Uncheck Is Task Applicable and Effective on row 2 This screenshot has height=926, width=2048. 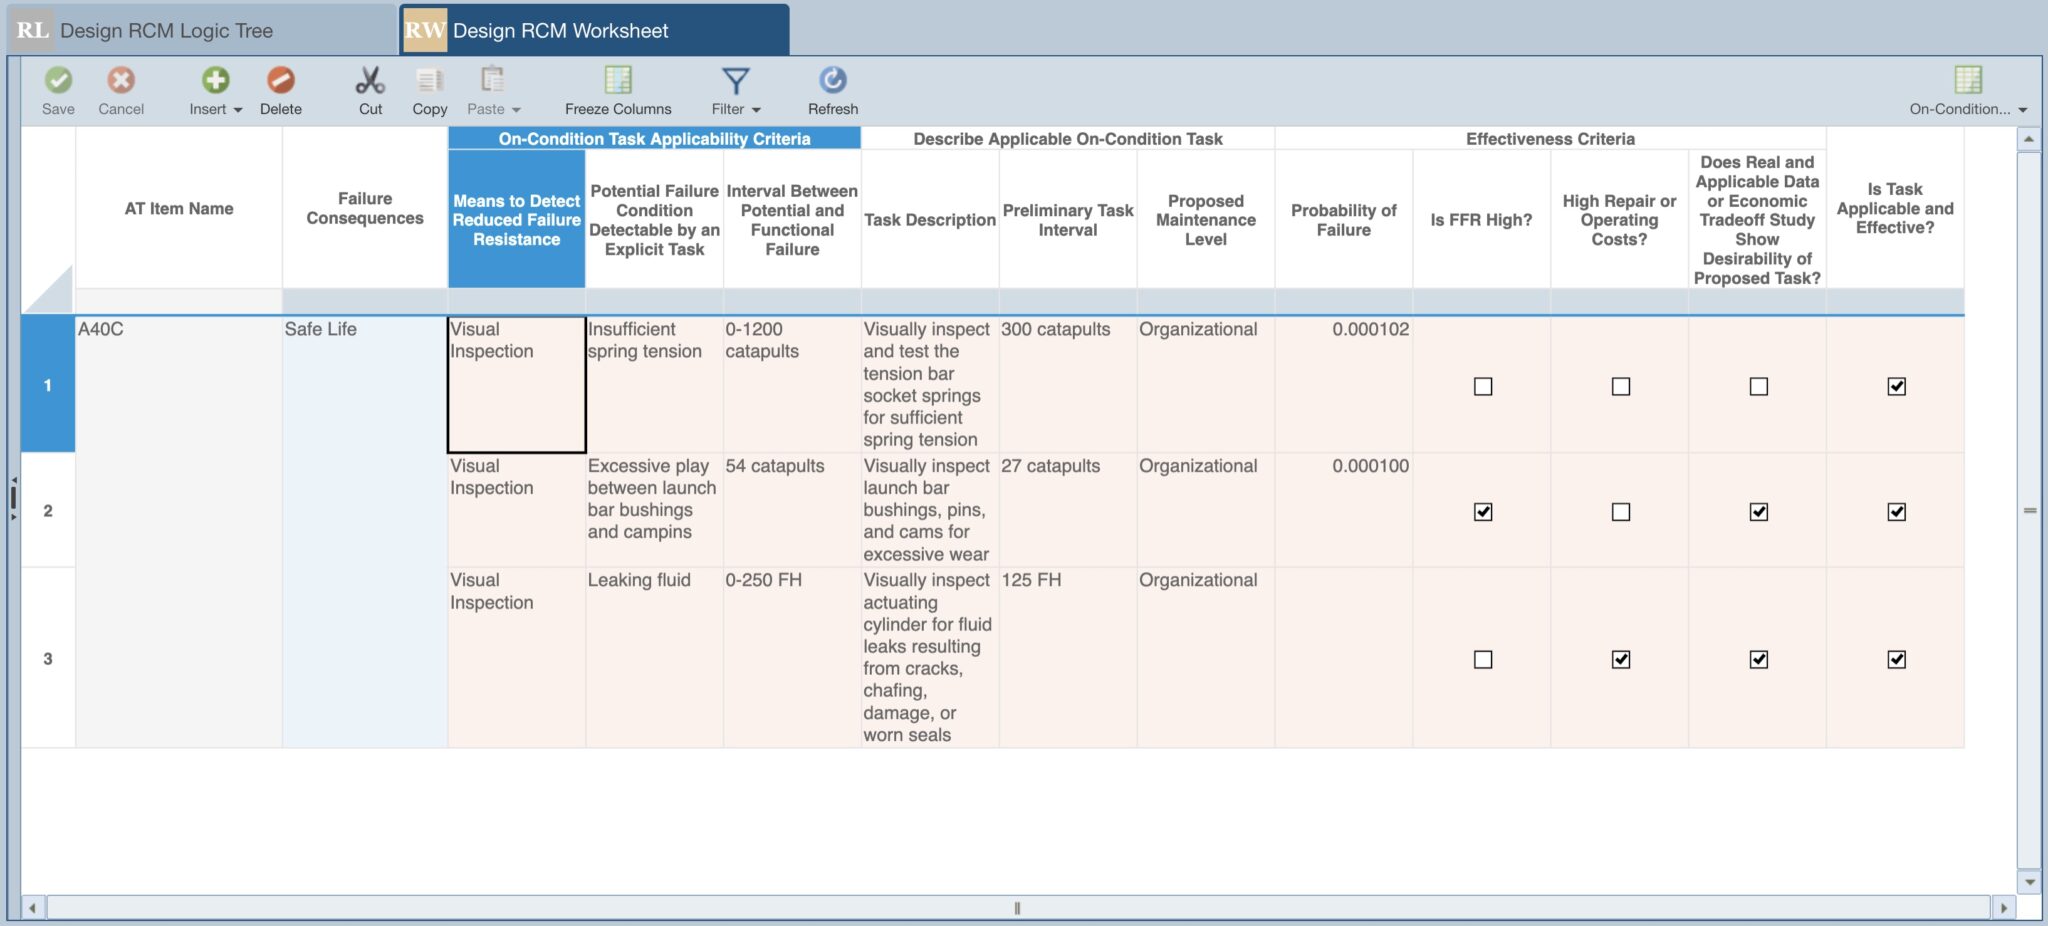point(1896,511)
